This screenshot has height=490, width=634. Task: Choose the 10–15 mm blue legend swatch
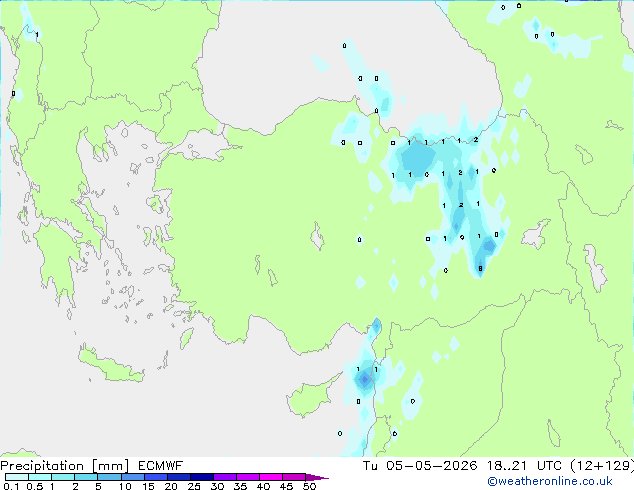pyautogui.click(x=133, y=477)
